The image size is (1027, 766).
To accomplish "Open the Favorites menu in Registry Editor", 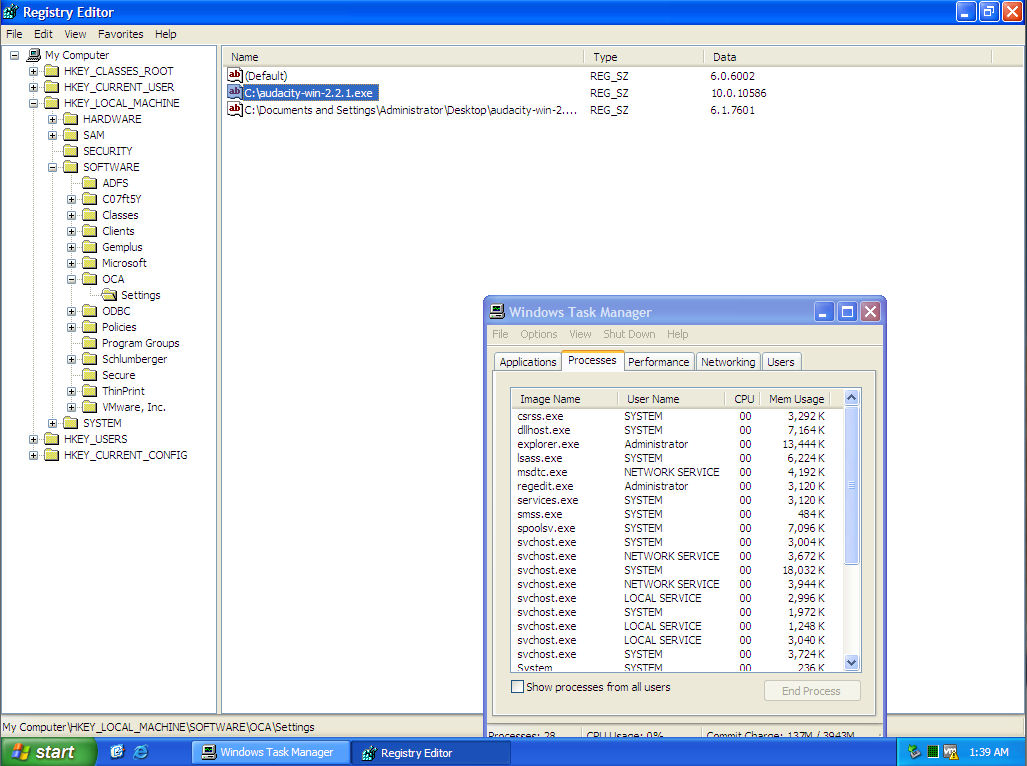I will click(121, 34).
